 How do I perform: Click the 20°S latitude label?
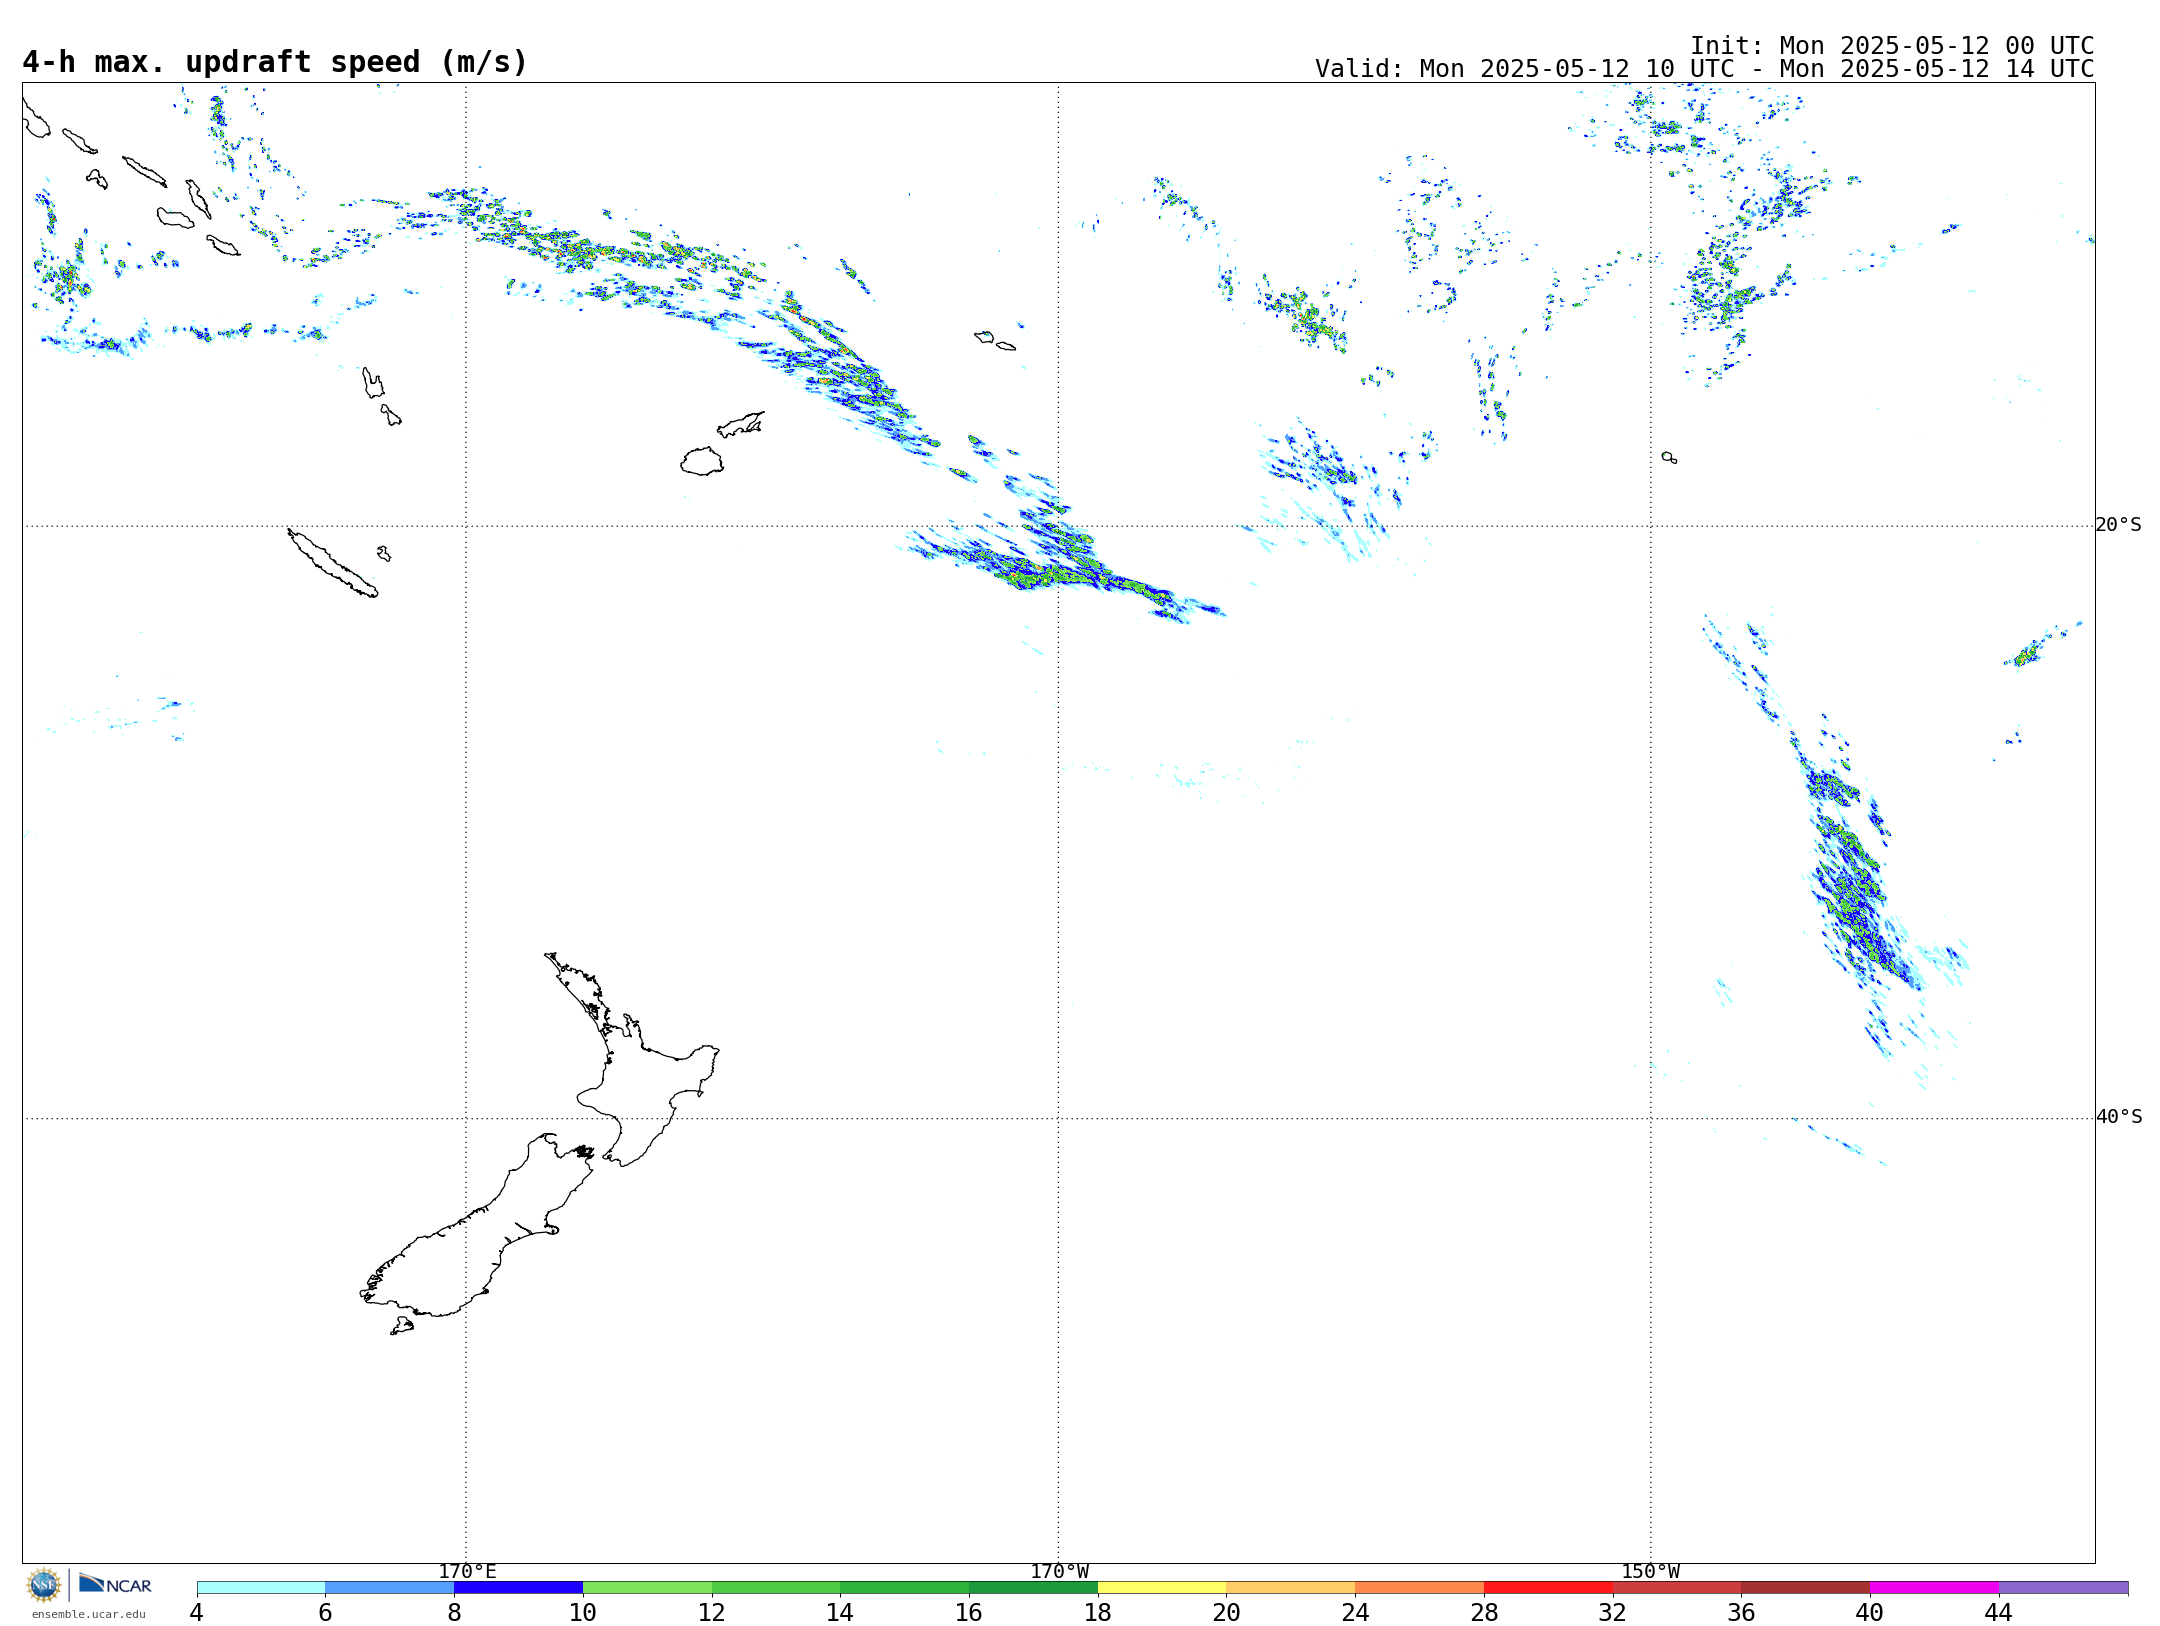tap(2118, 525)
